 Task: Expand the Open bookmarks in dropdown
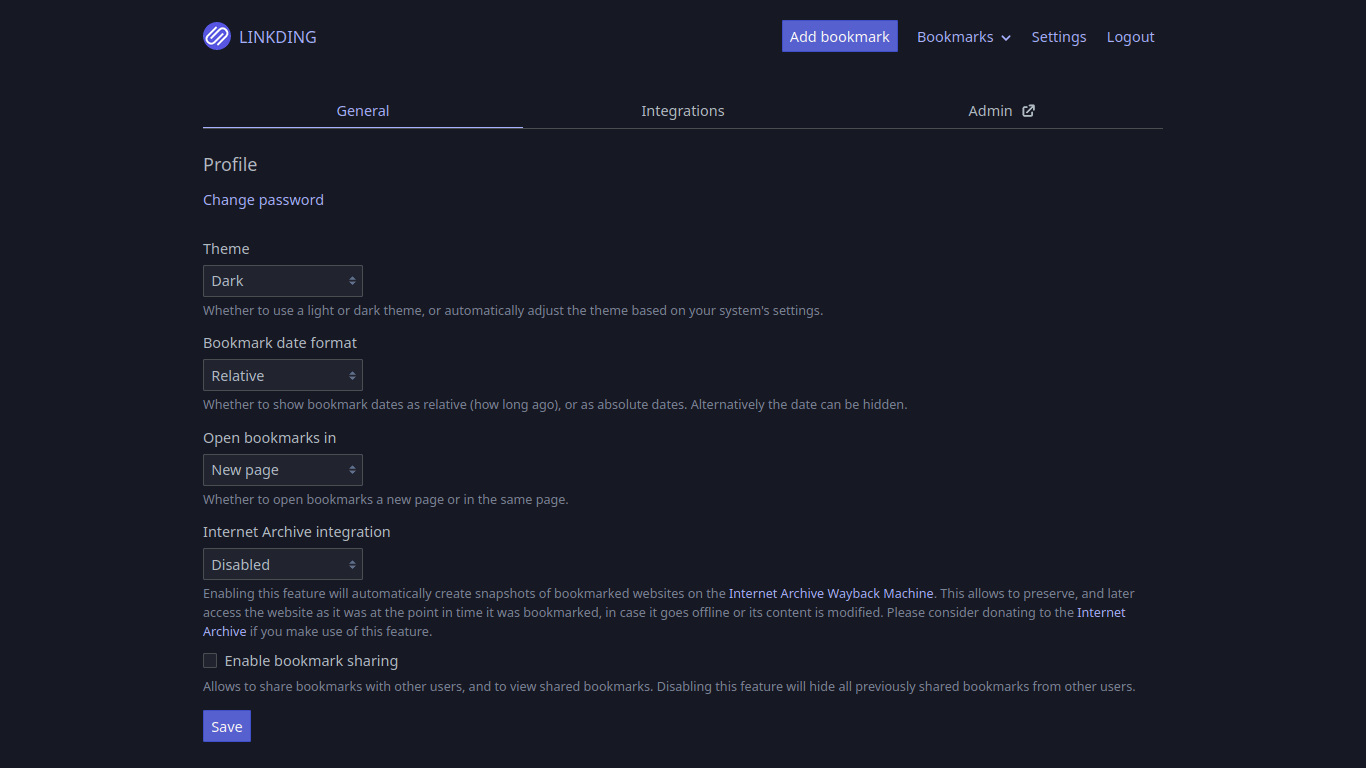283,470
